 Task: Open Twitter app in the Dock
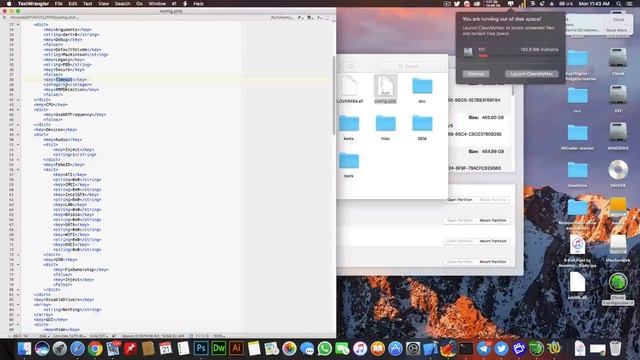coord(501,349)
